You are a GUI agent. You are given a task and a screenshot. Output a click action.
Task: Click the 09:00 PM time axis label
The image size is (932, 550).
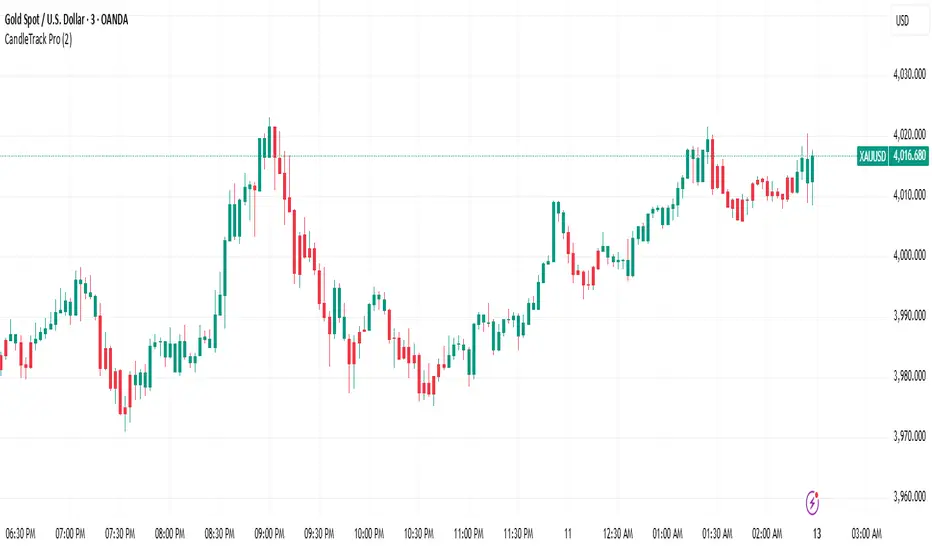271,533
